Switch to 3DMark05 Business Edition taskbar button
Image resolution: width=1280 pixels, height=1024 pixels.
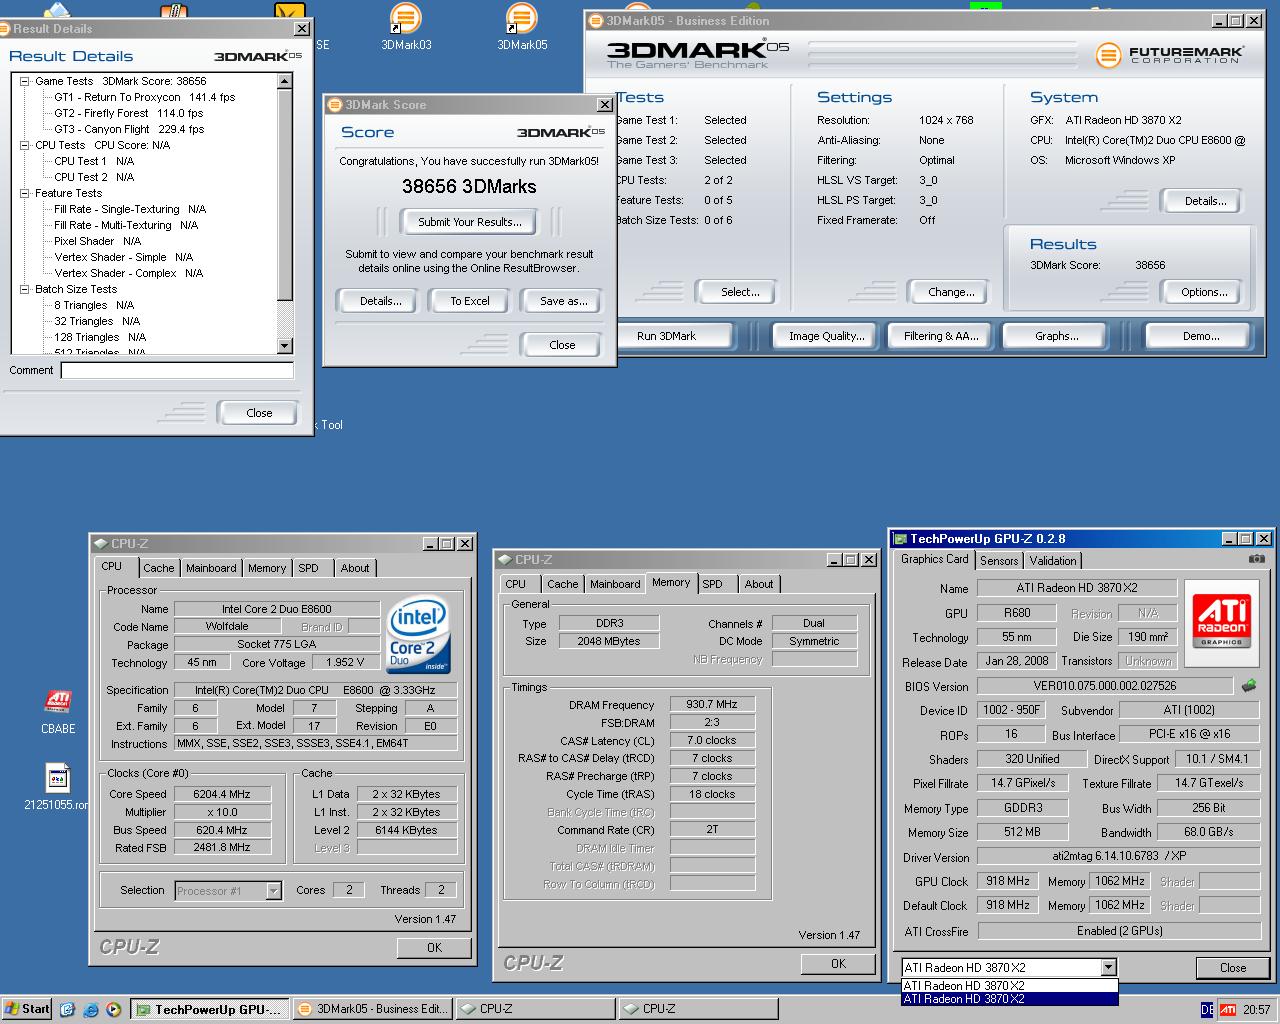372,1009
